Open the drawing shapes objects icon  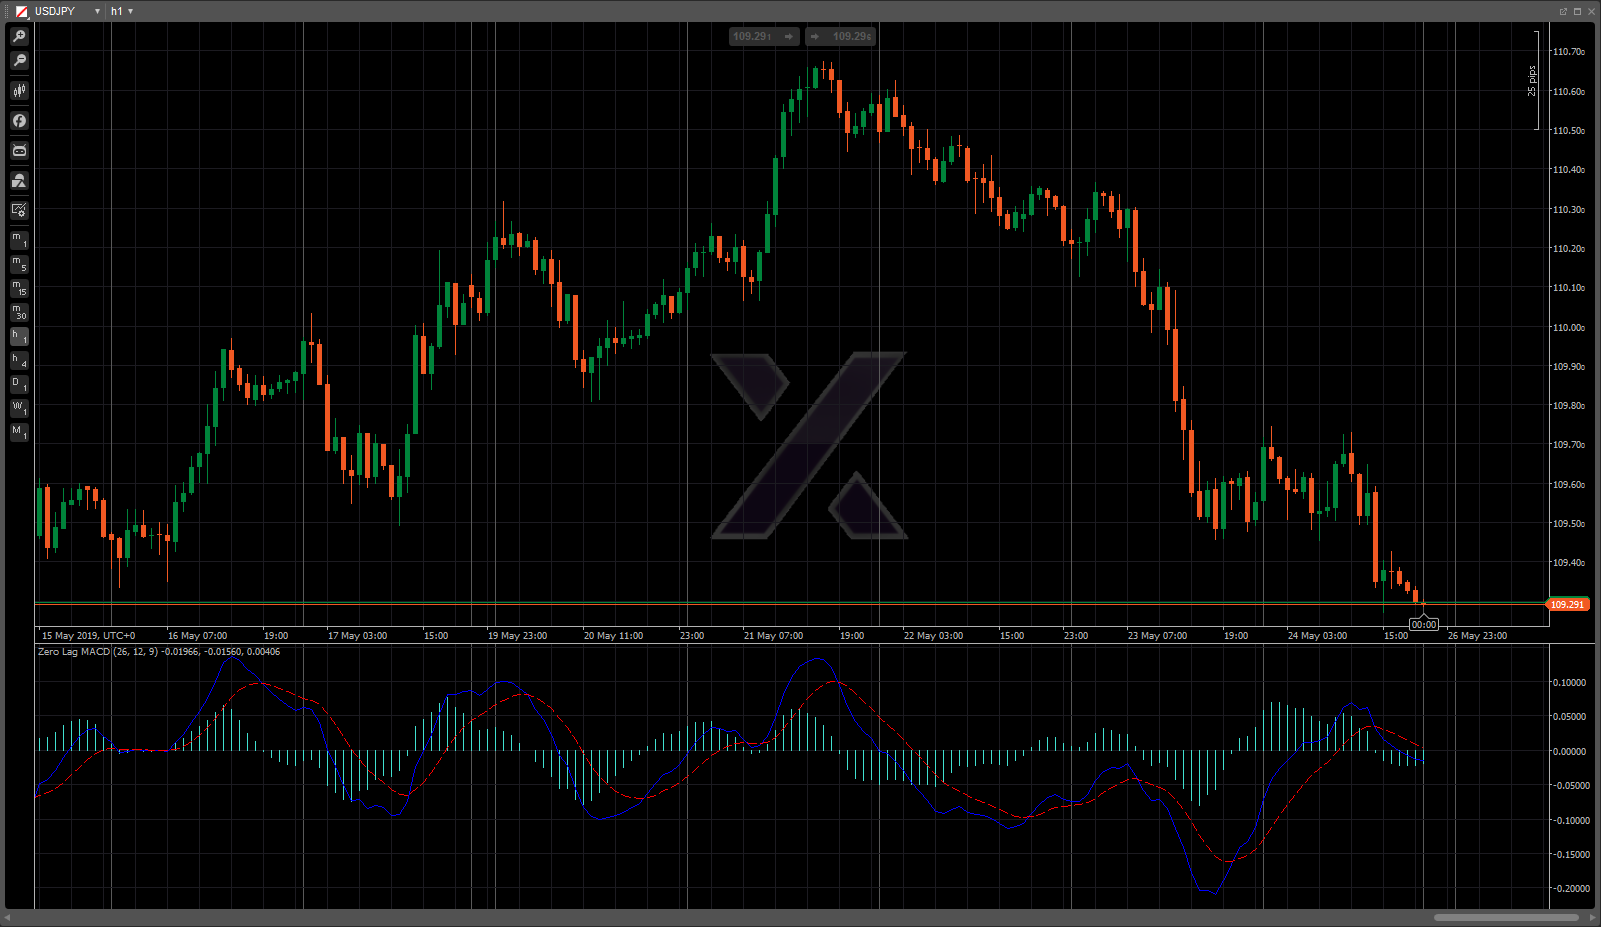click(19, 181)
